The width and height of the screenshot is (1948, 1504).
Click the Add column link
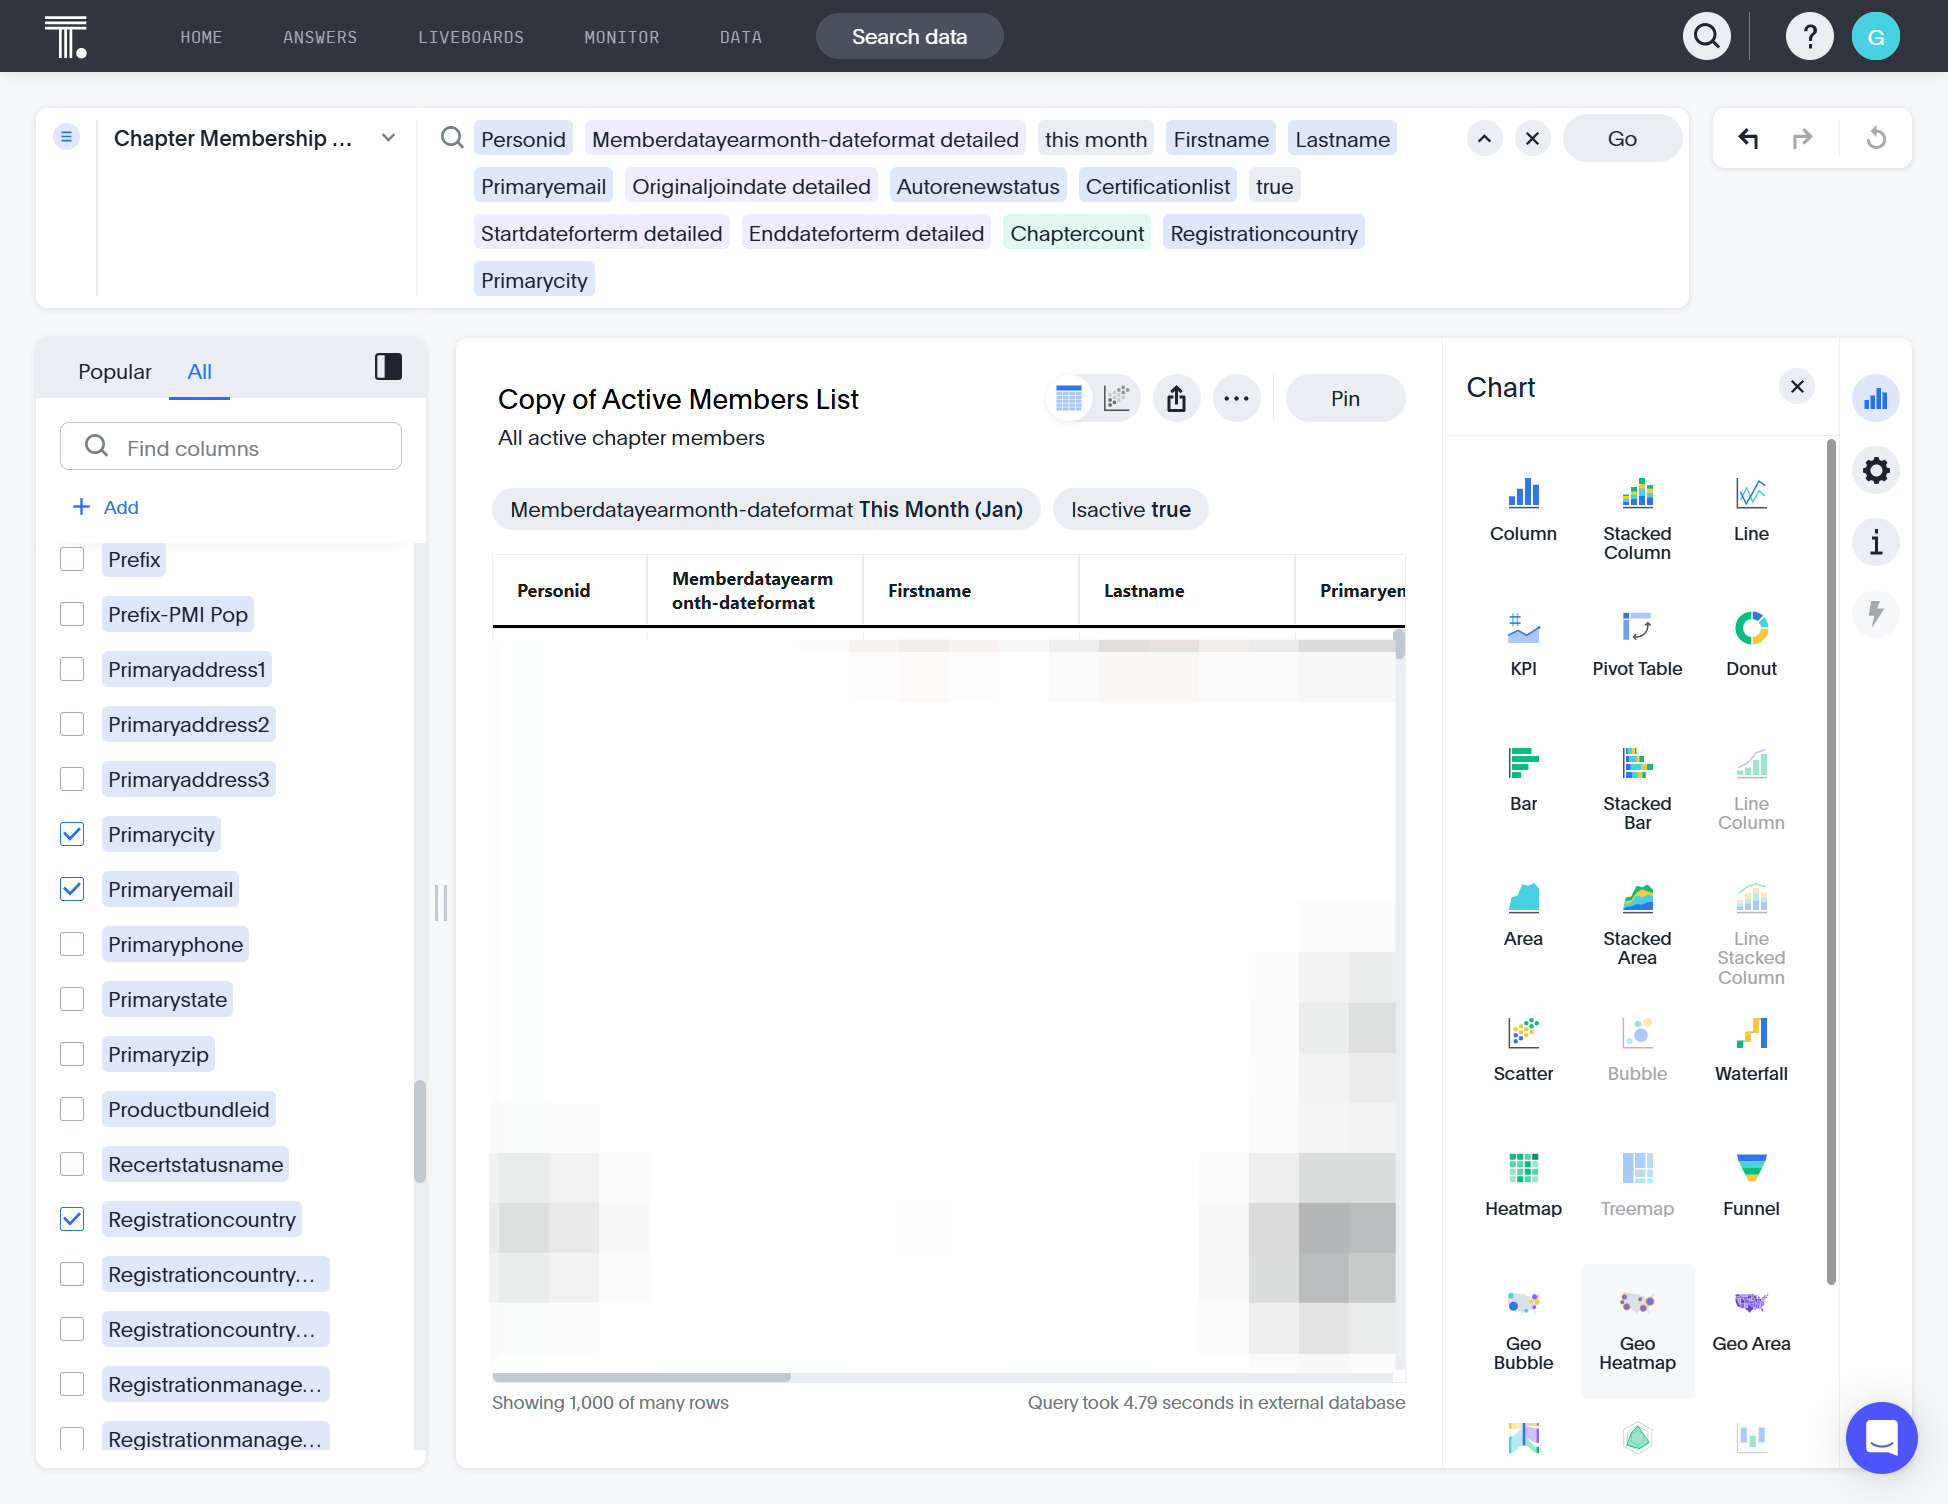106,507
